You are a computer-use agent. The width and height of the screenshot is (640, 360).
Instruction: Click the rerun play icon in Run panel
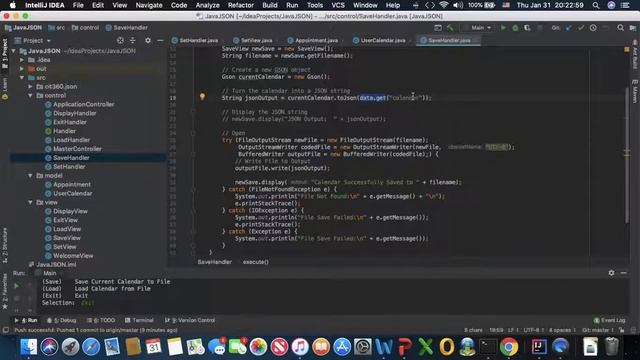tap(16, 286)
